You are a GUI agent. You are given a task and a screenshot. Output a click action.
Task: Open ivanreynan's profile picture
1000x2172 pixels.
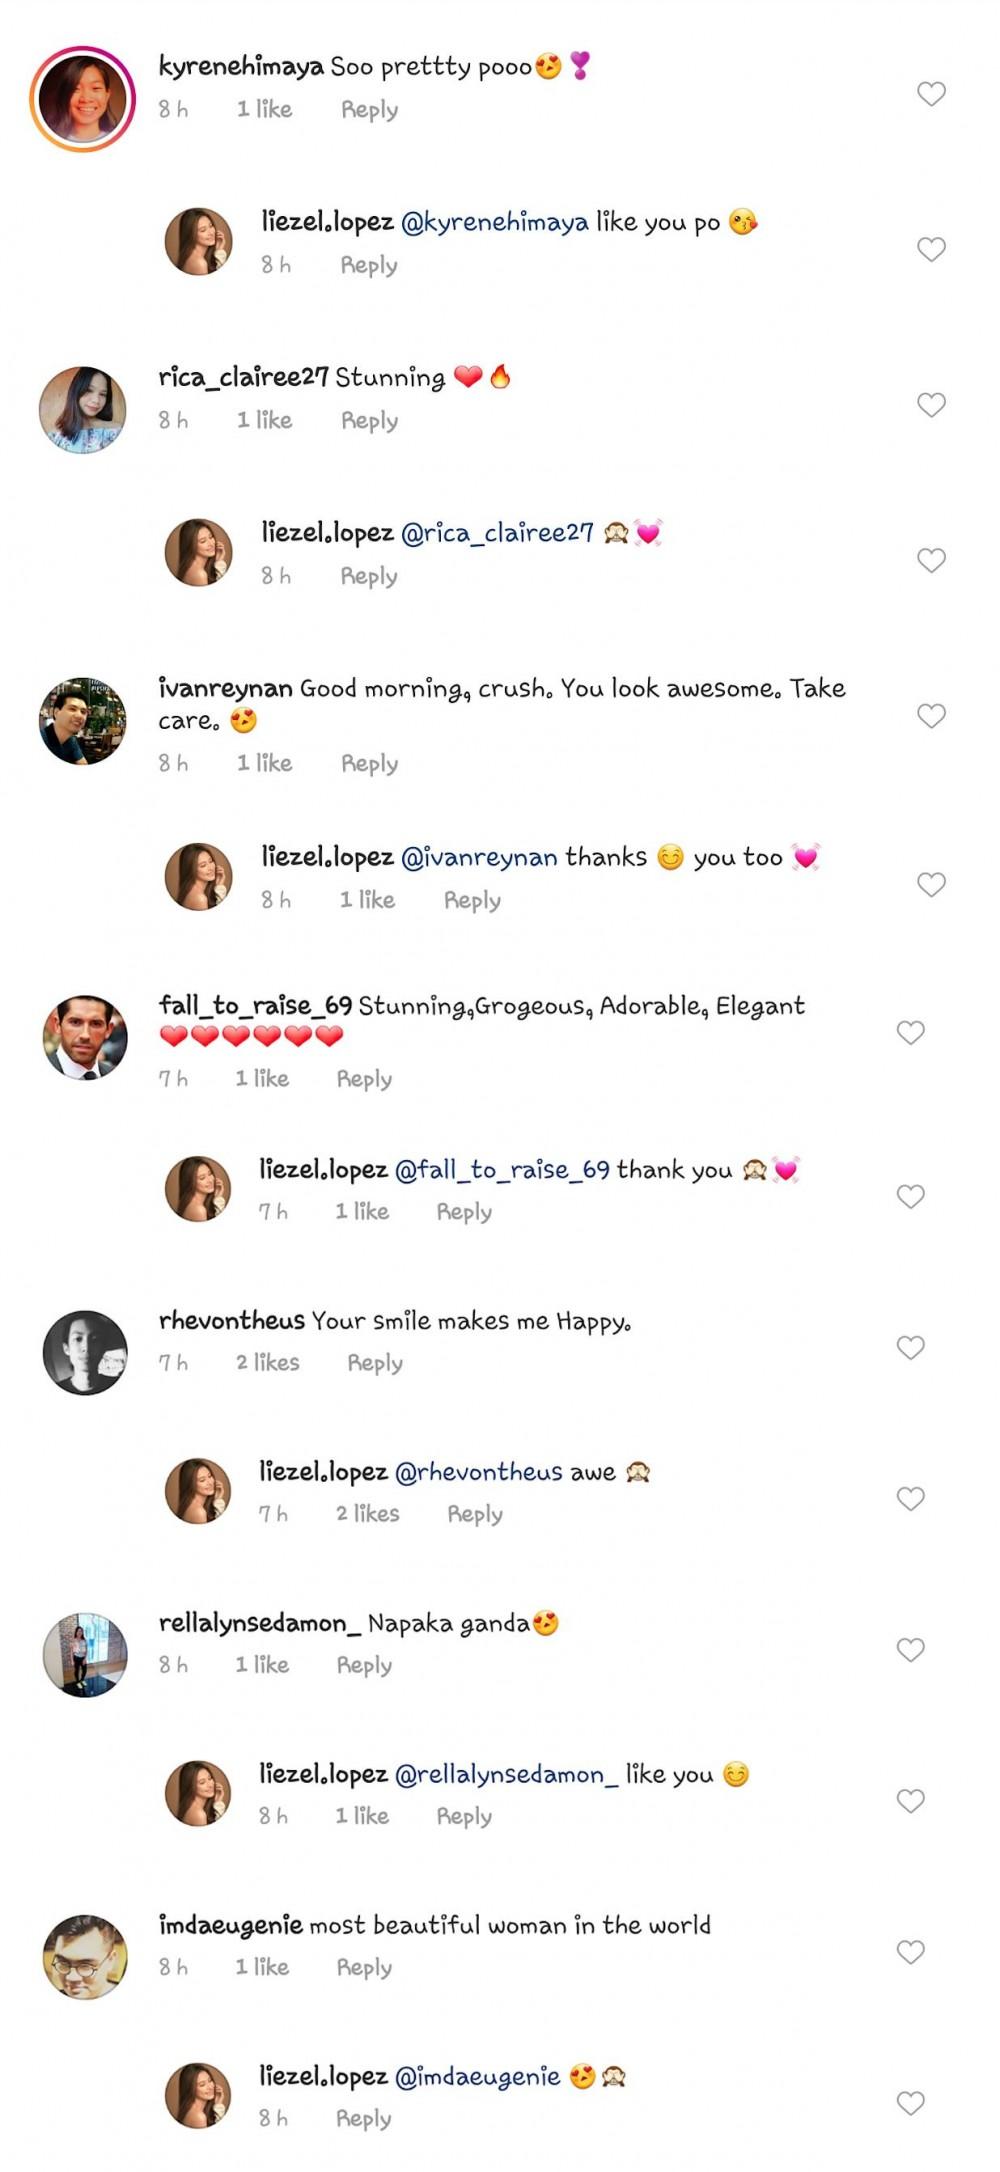coord(83,721)
